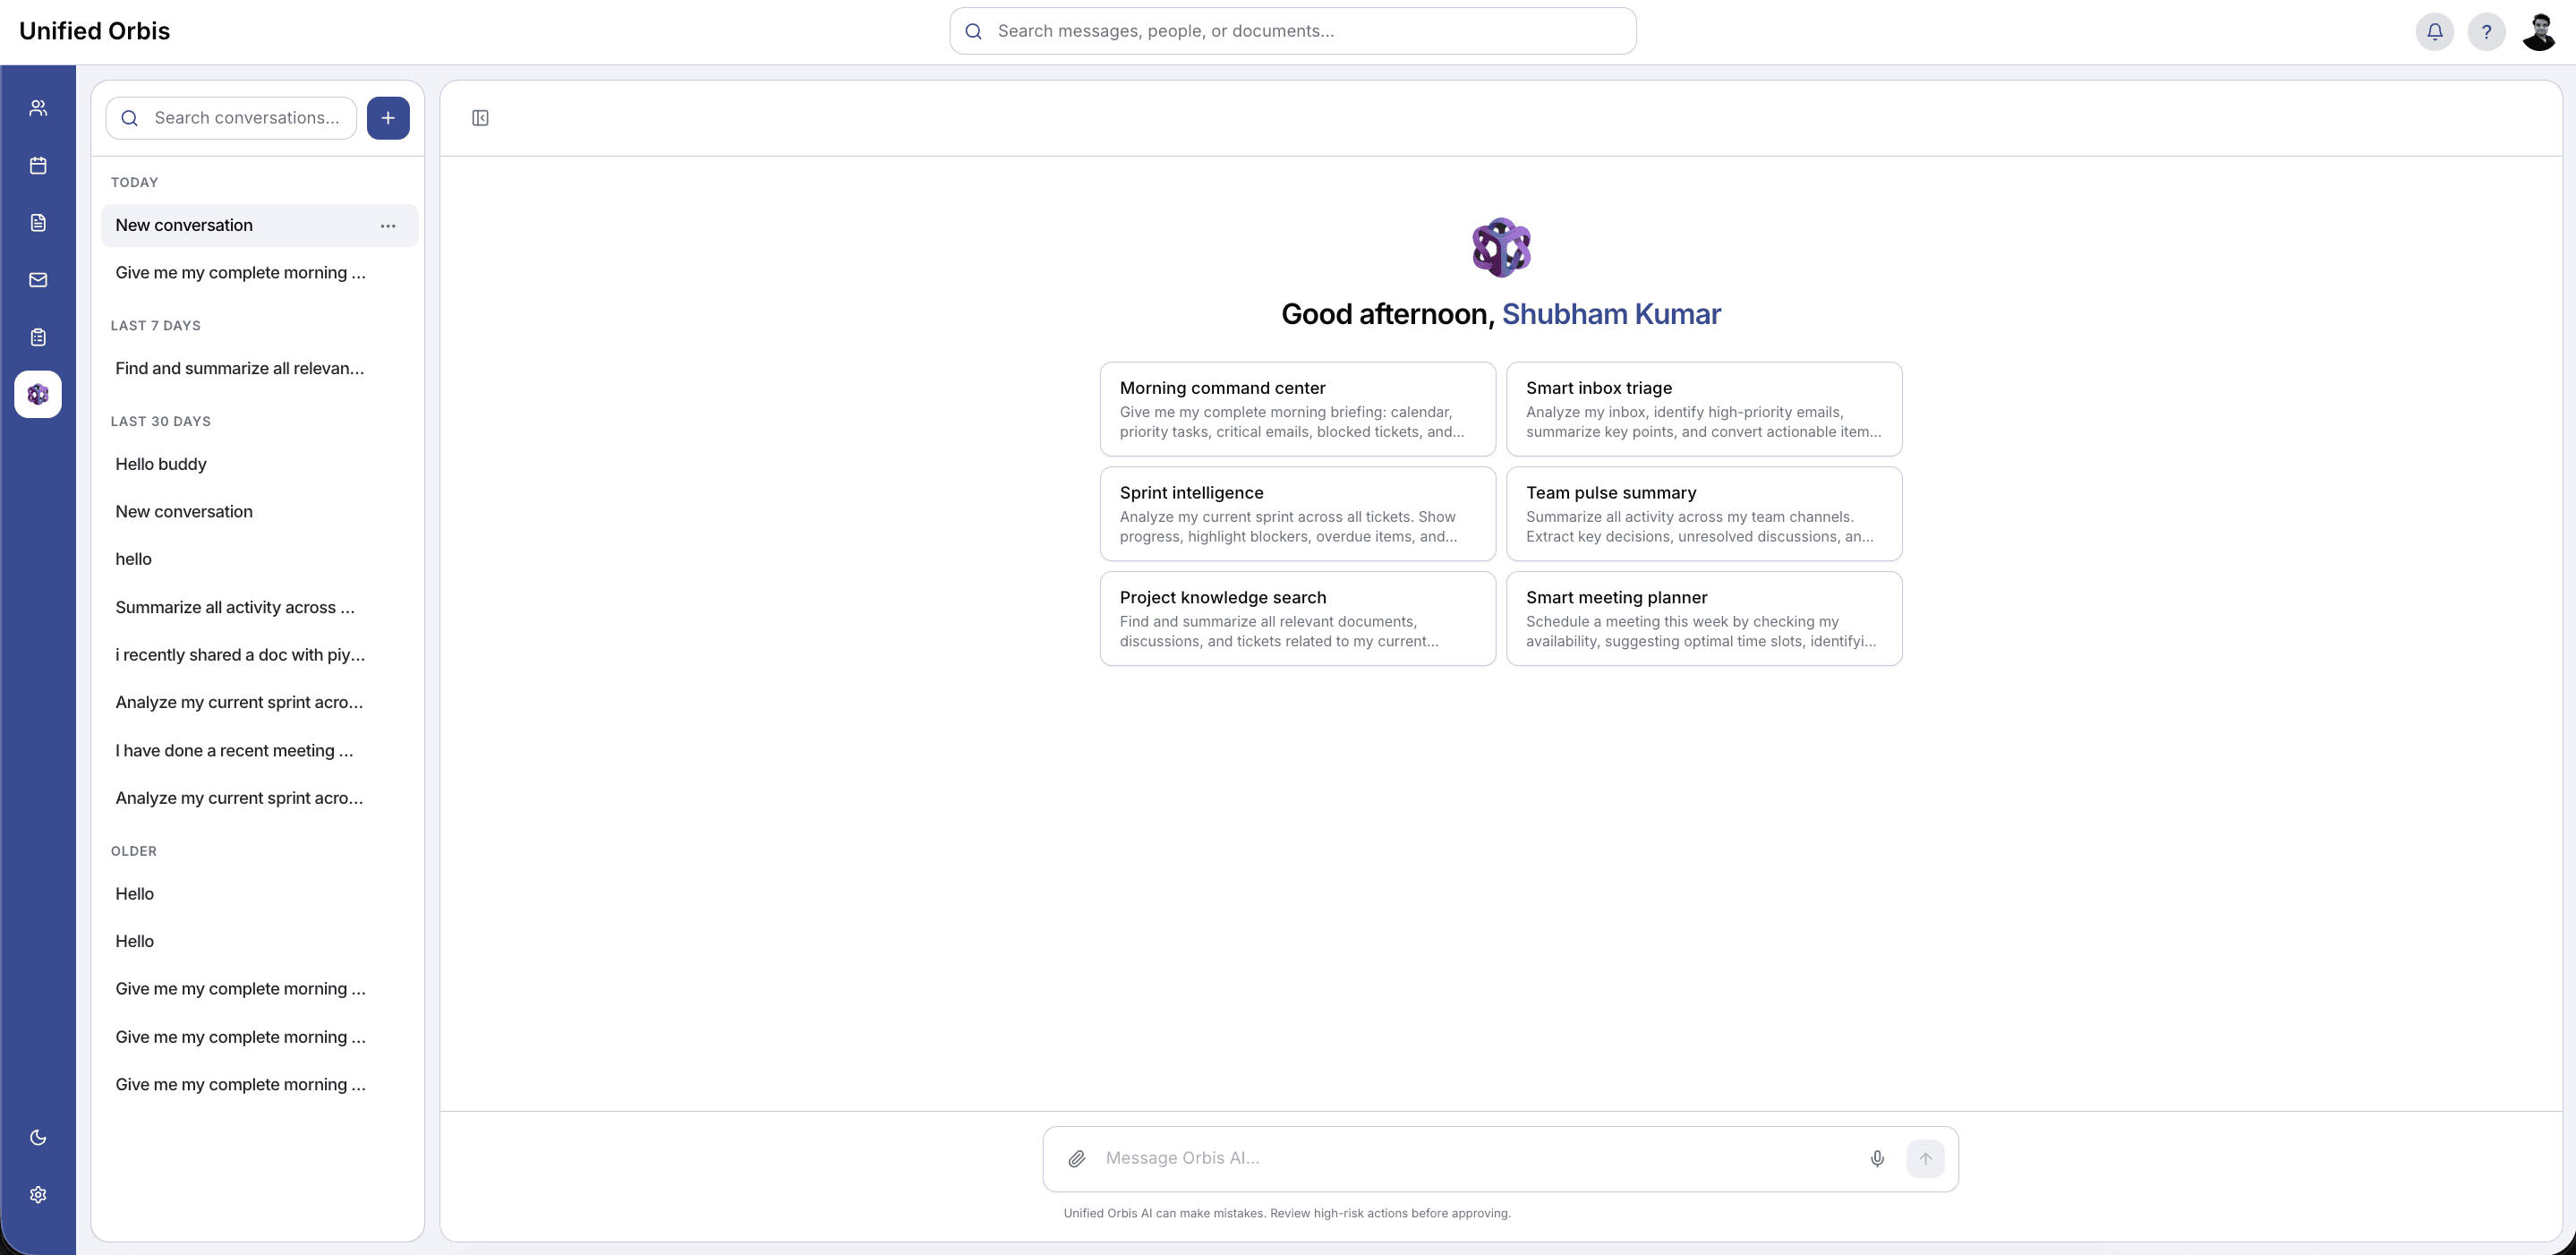Open 'Summarize all activity across' conversation
This screenshot has width=2576, height=1255.
(260, 607)
